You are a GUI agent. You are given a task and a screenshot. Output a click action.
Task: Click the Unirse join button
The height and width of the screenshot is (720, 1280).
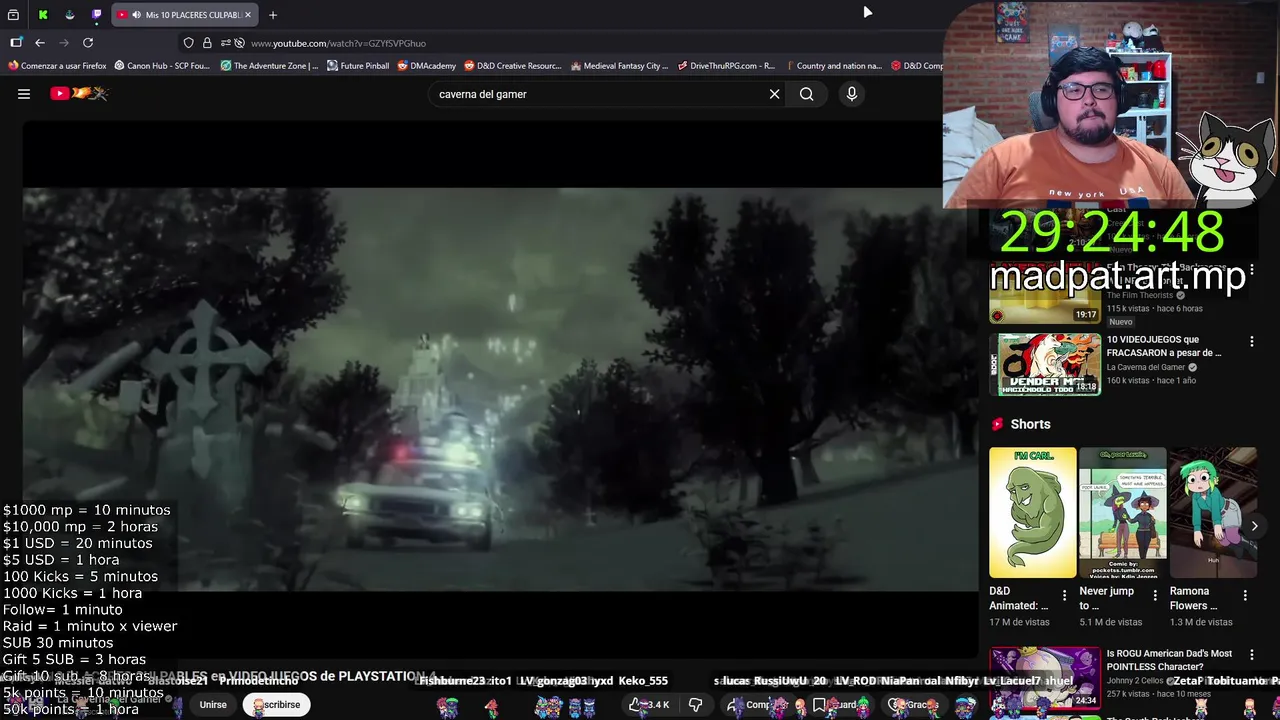[x=213, y=705]
